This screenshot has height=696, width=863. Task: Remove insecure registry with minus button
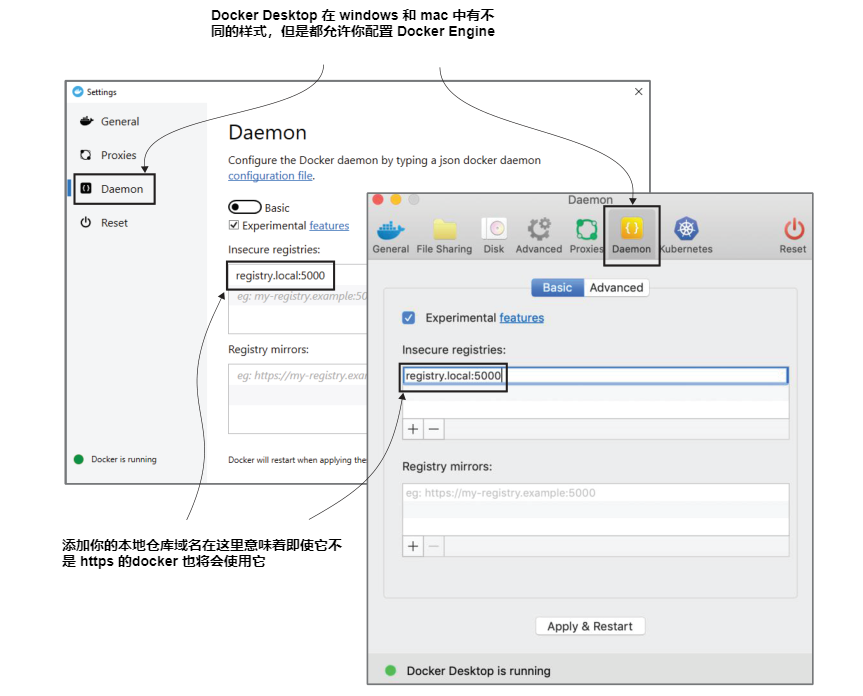[434, 429]
